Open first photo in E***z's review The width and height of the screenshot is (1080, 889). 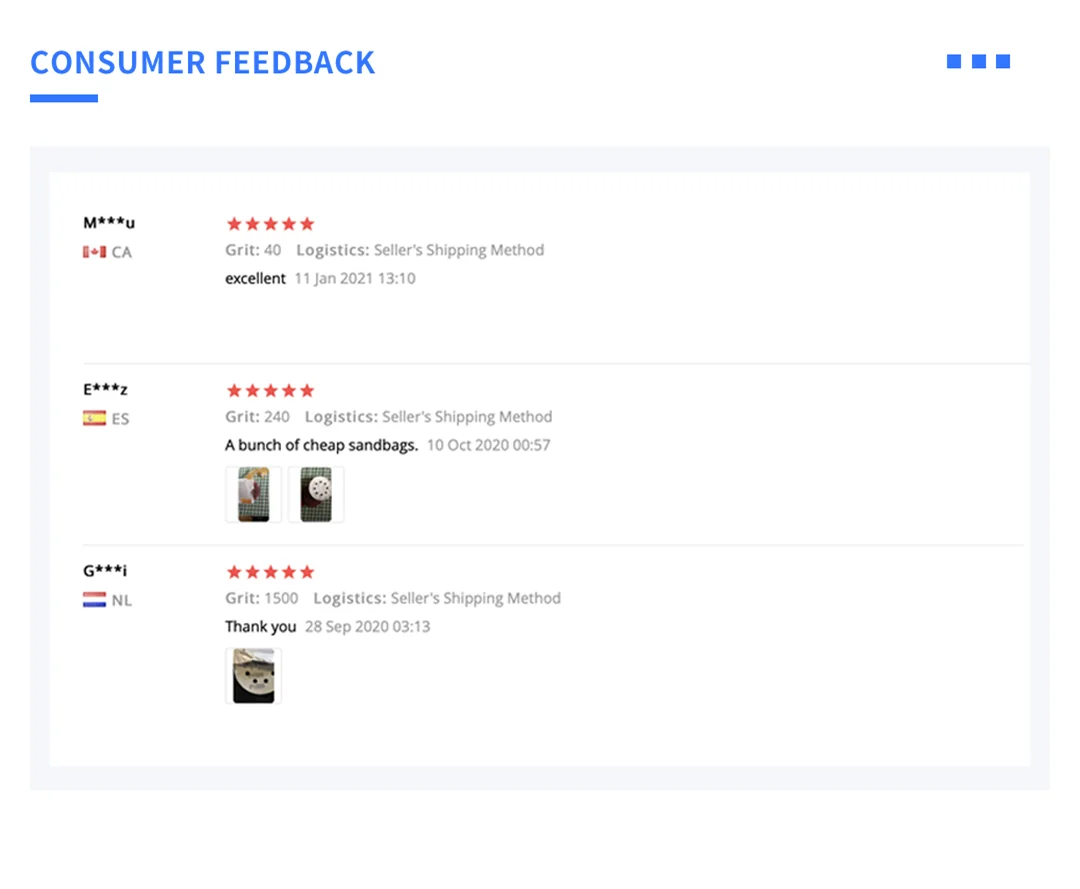[x=253, y=494]
